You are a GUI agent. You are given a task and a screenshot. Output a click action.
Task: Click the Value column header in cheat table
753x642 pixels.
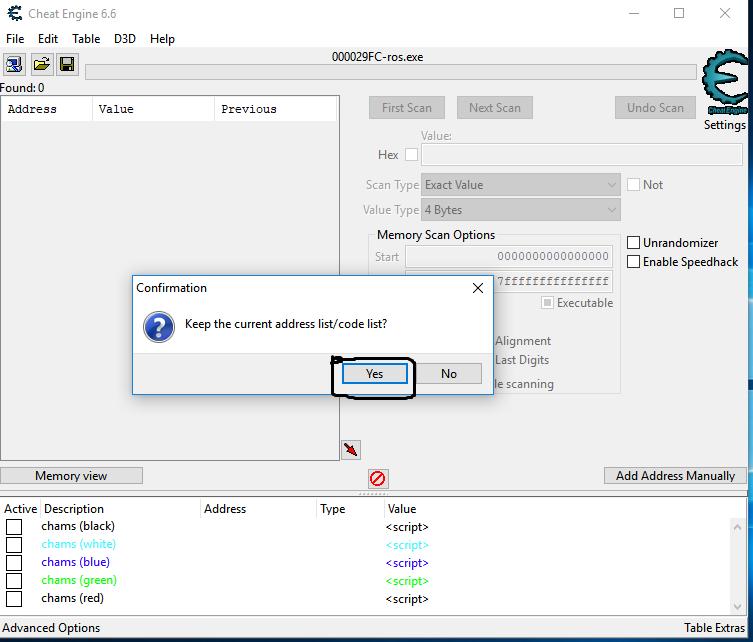(x=402, y=509)
